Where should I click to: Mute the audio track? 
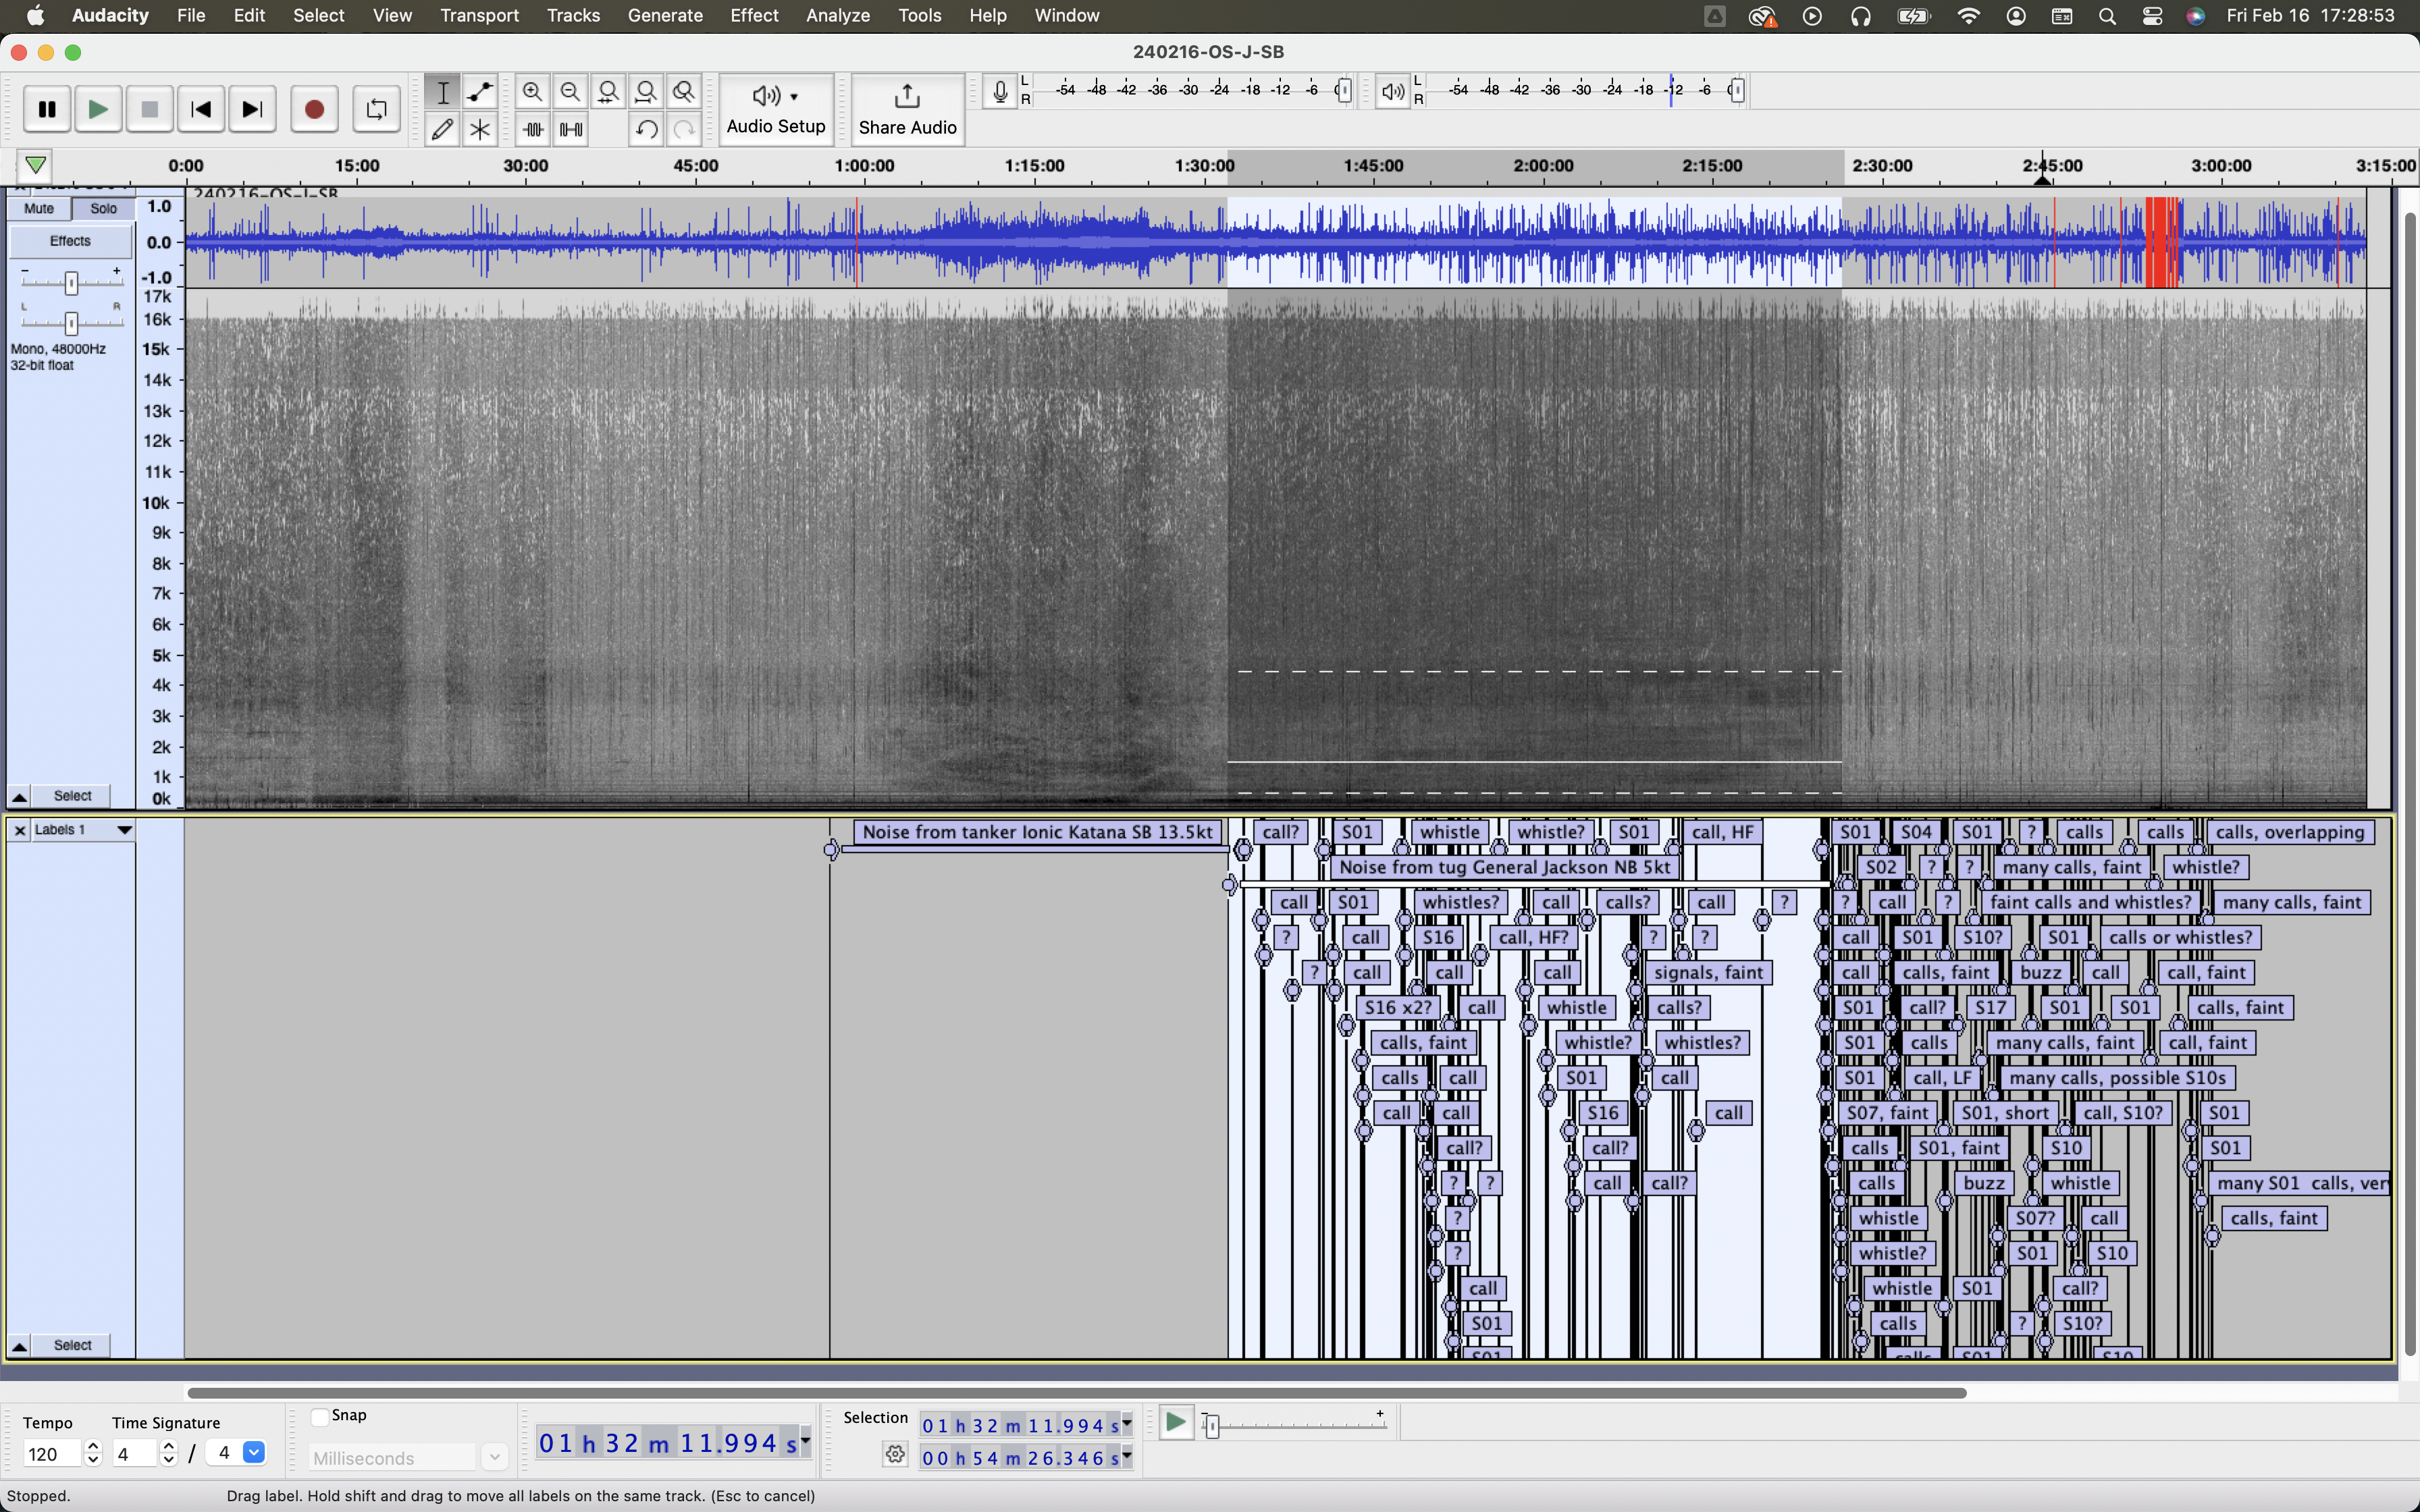(x=39, y=209)
